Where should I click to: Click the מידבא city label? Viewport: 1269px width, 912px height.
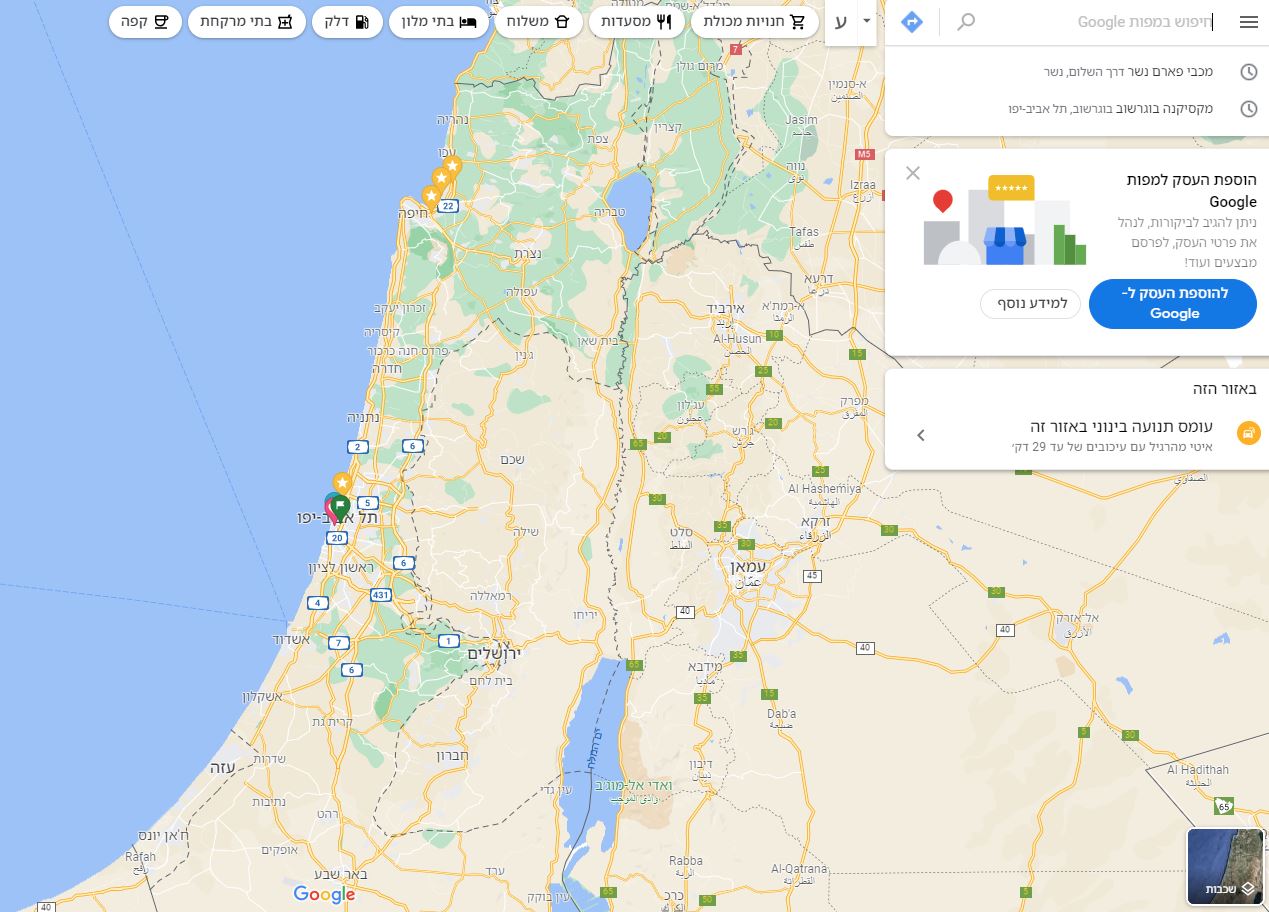click(x=703, y=666)
